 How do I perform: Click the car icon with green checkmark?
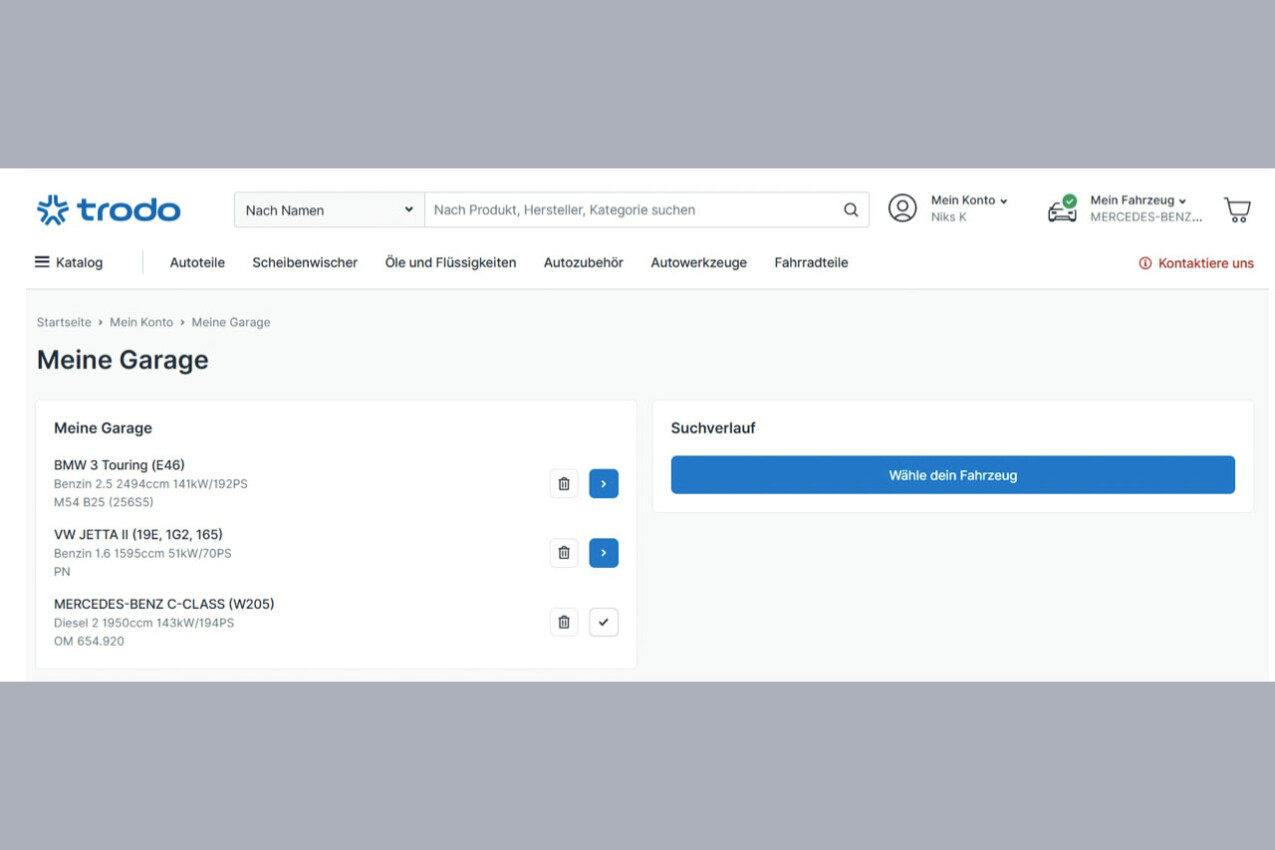(x=1062, y=209)
